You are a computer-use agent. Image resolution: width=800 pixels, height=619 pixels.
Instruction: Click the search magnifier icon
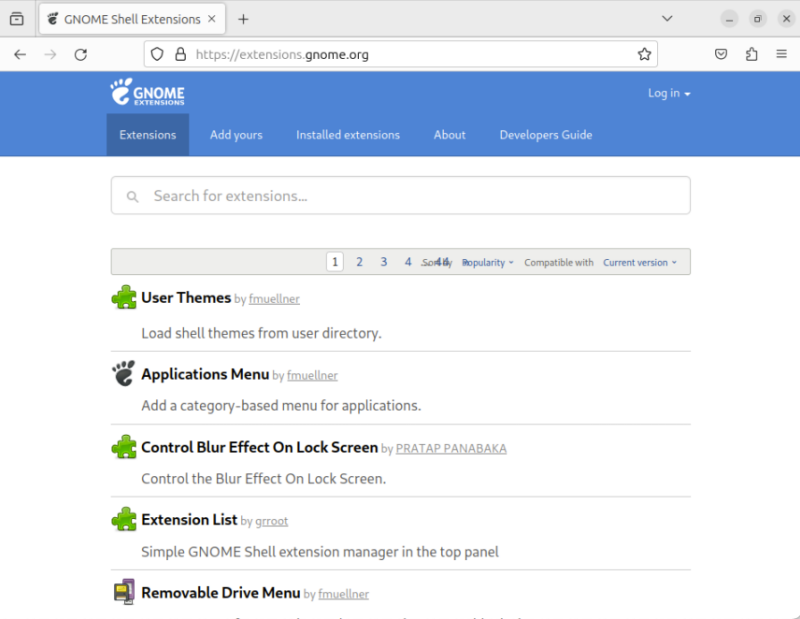click(x=132, y=196)
